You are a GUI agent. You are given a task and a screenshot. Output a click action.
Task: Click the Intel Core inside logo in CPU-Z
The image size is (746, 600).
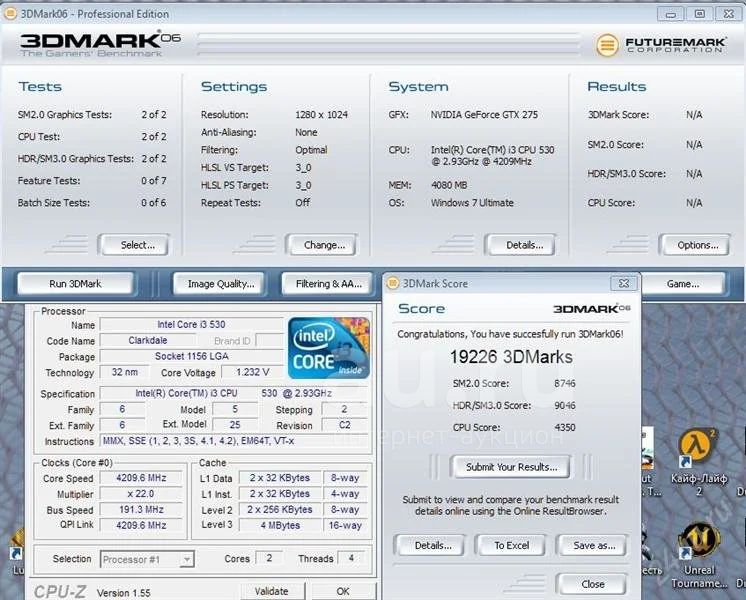coord(329,348)
